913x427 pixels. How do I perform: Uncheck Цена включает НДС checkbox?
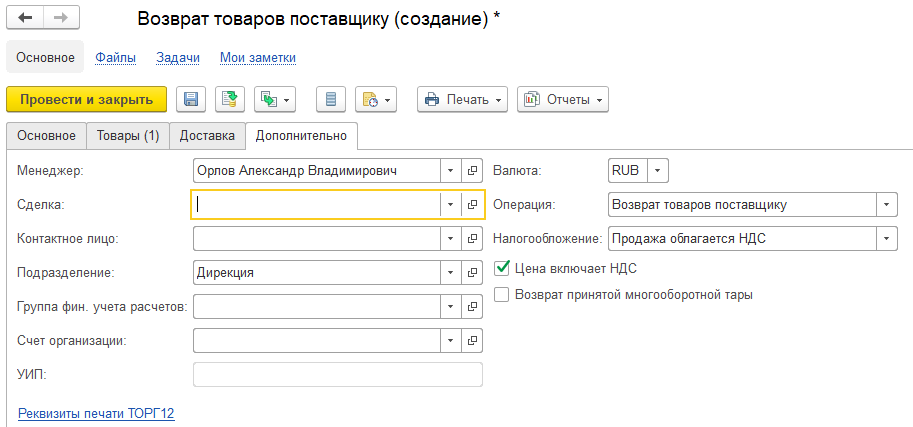point(501,268)
